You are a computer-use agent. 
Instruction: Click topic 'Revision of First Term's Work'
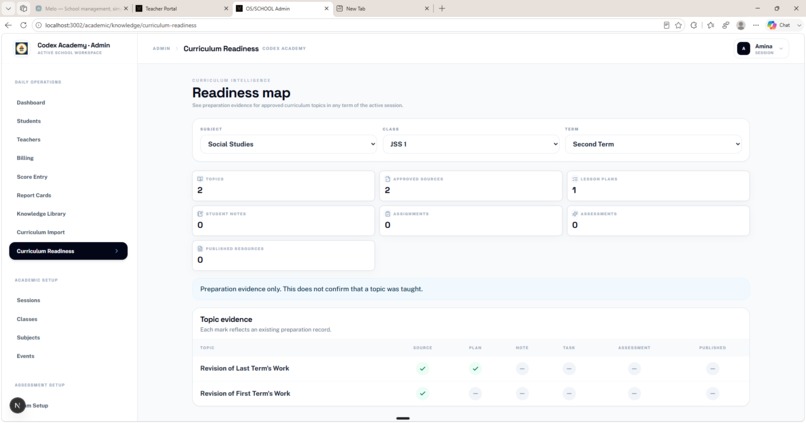(245, 393)
